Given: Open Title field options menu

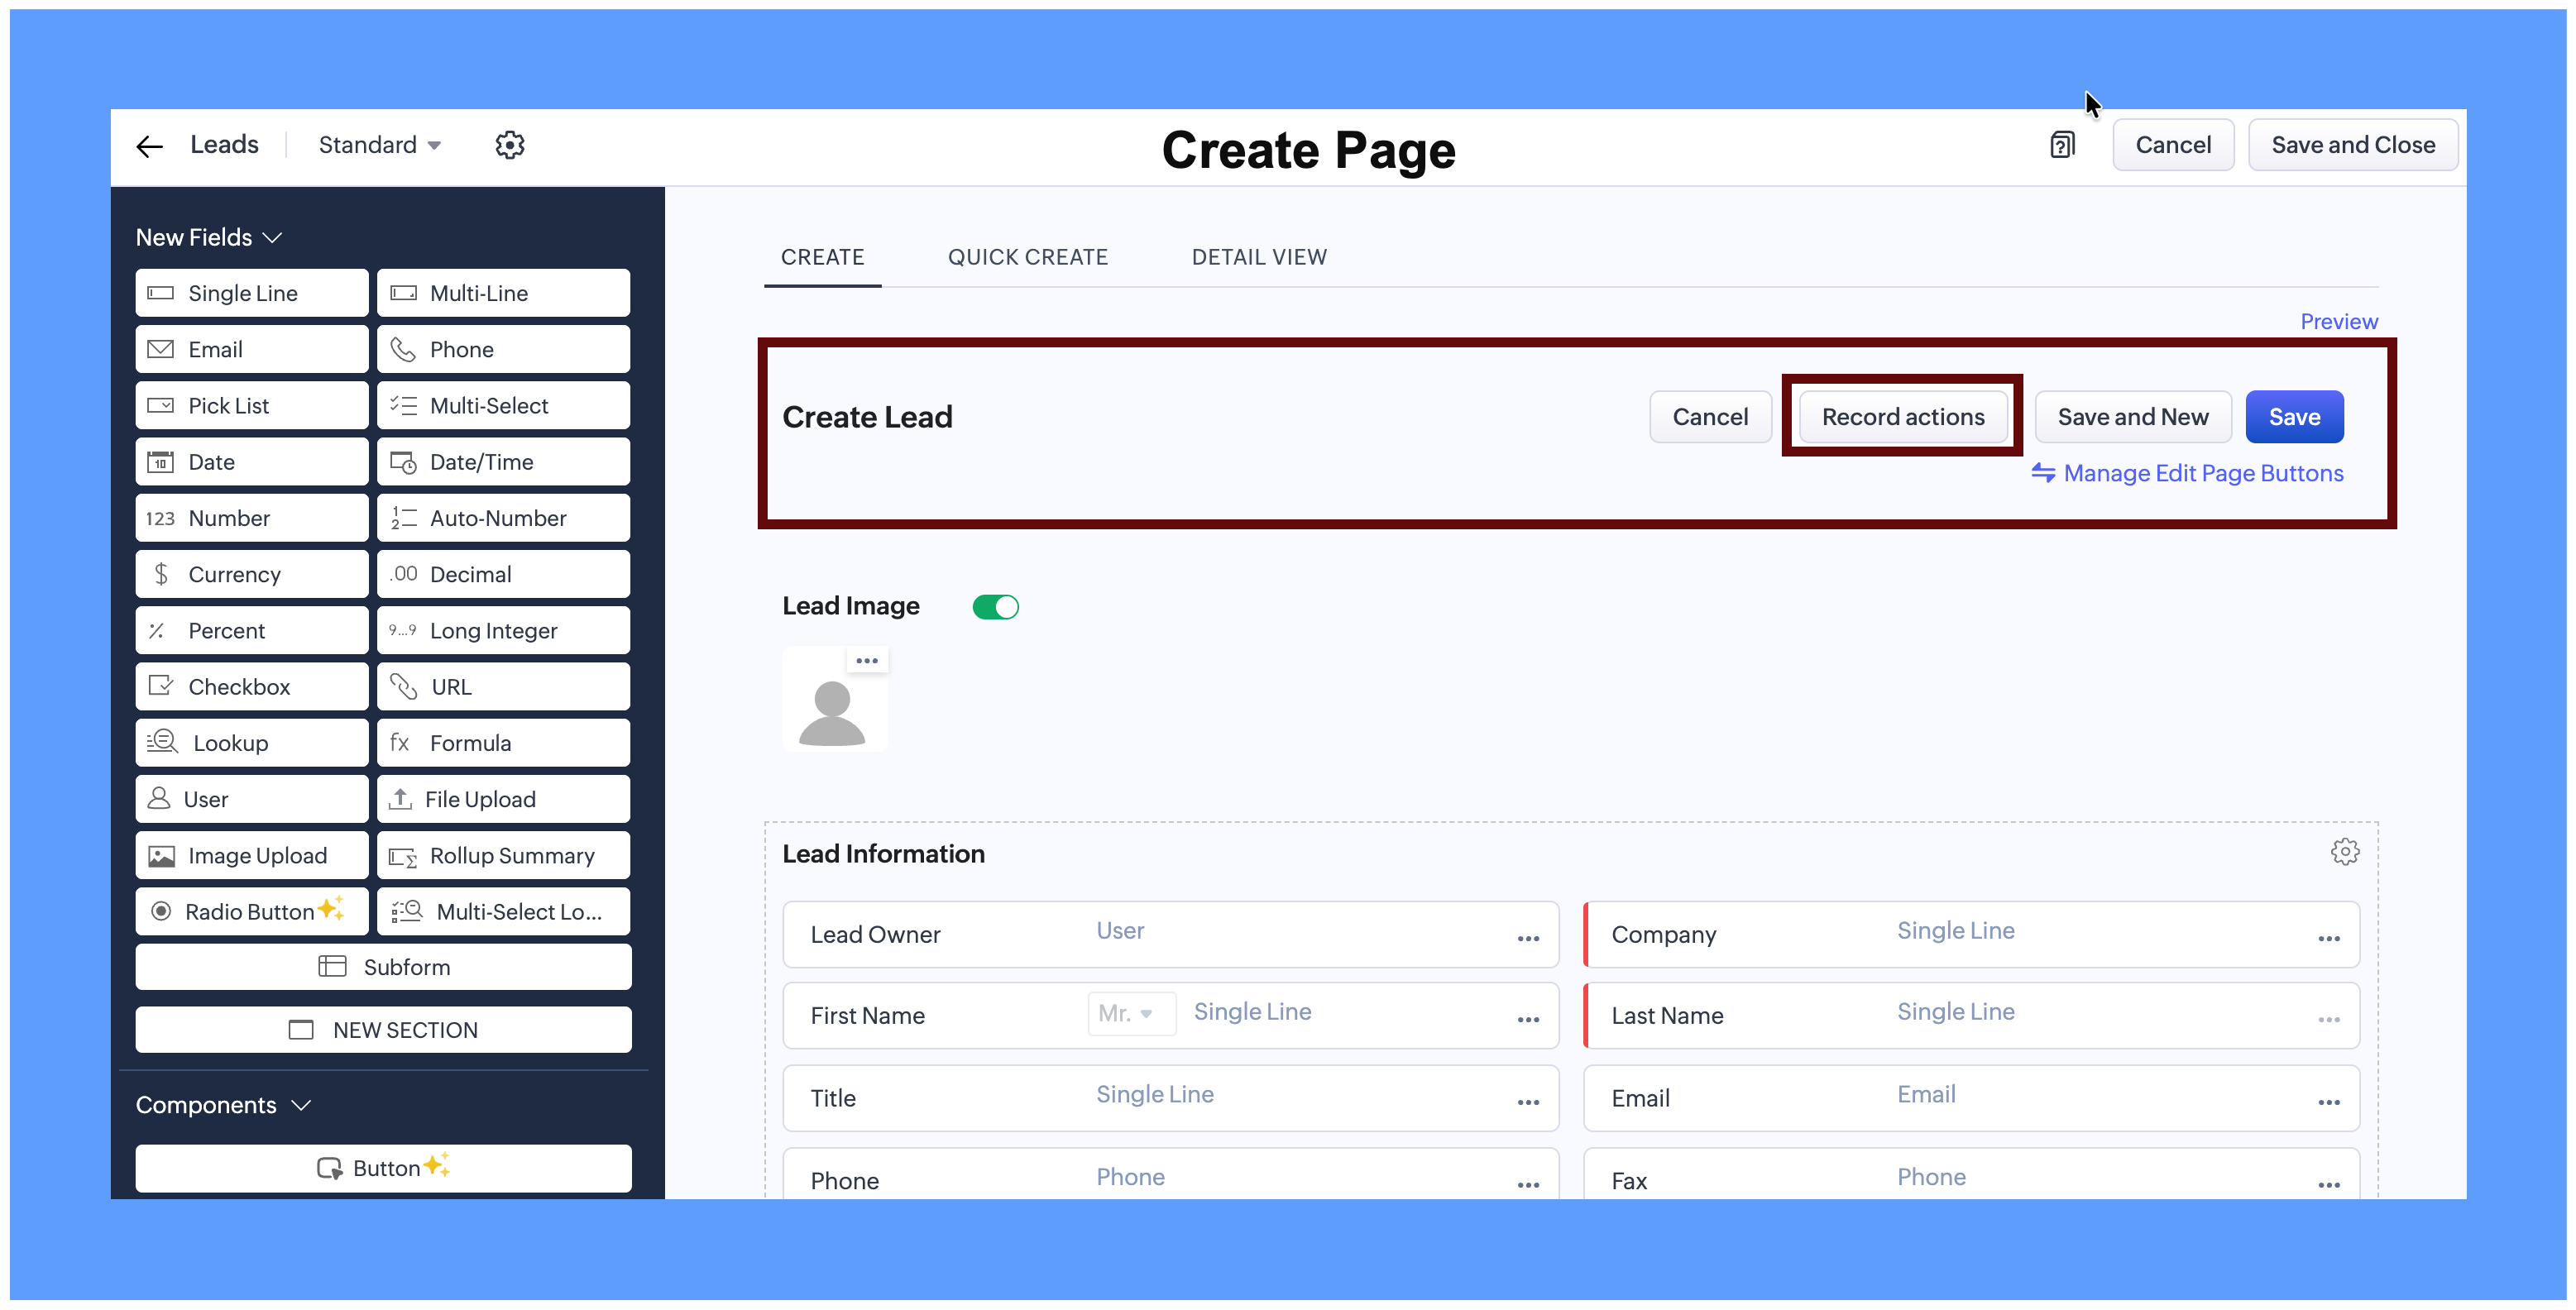Looking at the screenshot, I should click(1528, 1102).
